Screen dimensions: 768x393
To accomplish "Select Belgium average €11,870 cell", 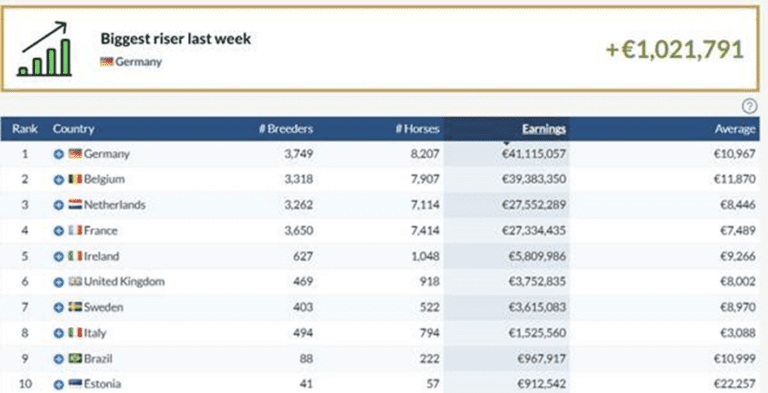I will pyautogui.click(x=735, y=180).
